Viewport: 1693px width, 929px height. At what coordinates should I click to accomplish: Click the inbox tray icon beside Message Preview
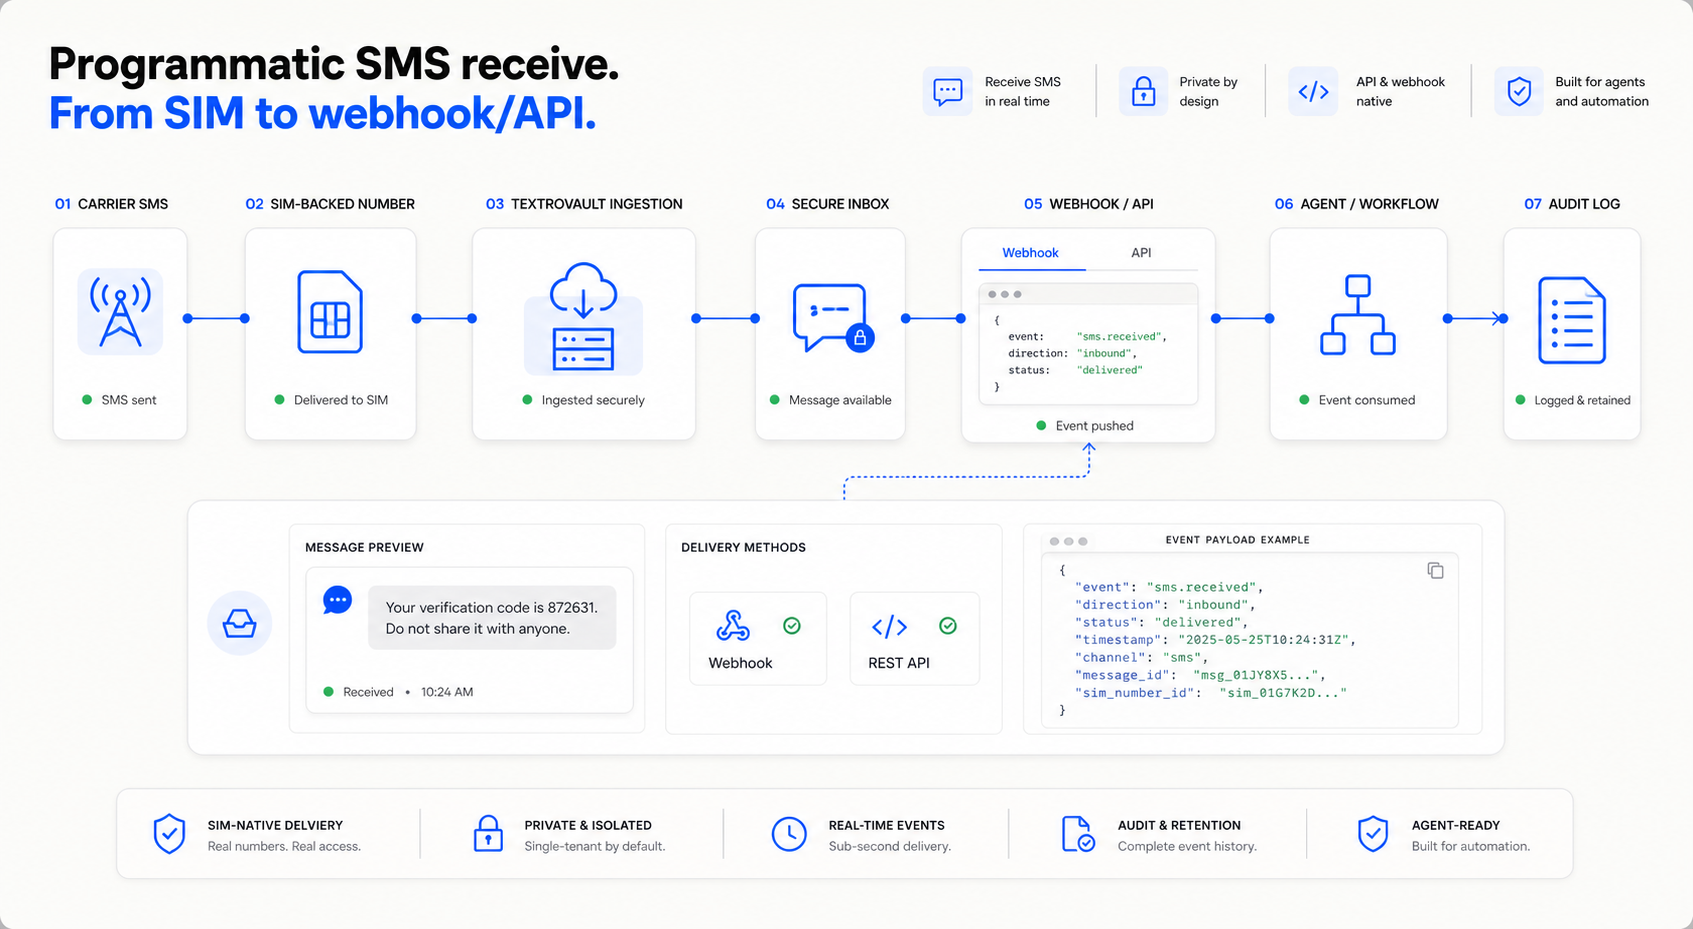(239, 623)
